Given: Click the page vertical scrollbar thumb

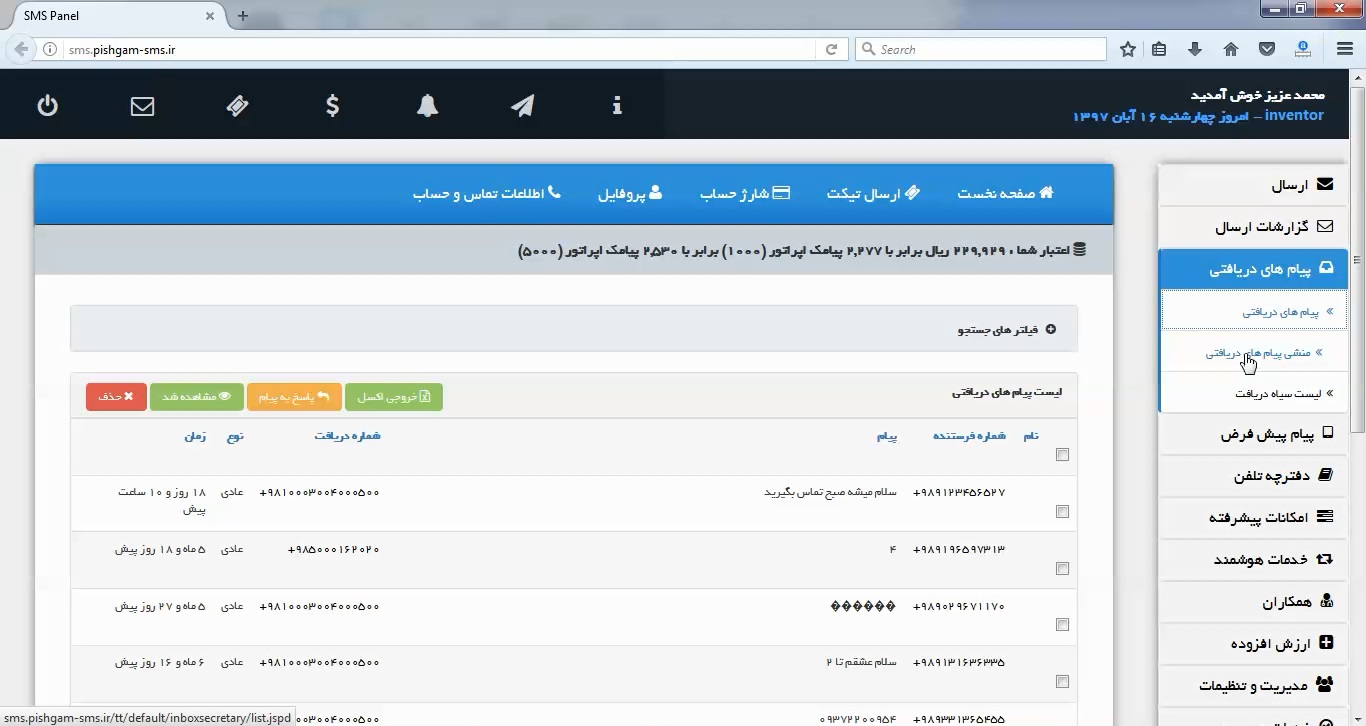Looking at the screenshot, I should pyautogui.click(x=1357, y=260).
